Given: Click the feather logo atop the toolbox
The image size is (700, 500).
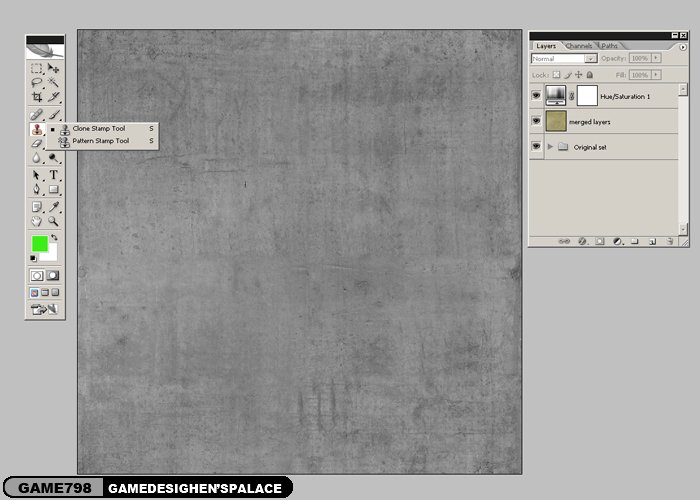Looking at the screenshot, I should [45, 51].
